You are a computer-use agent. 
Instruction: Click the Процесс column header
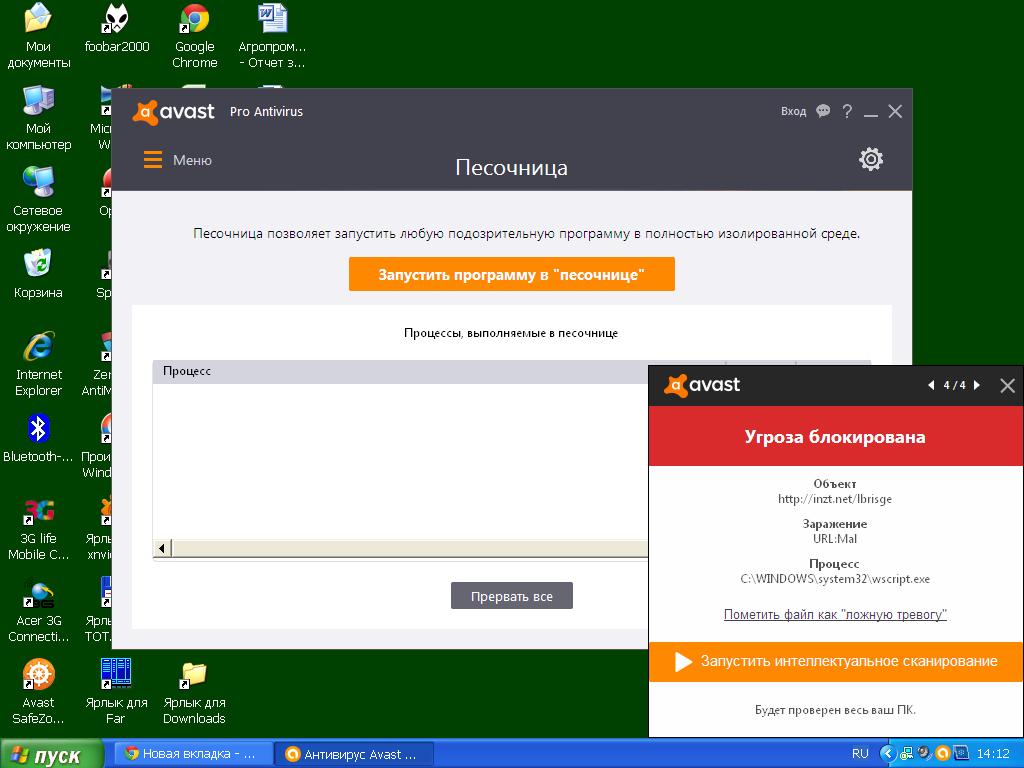coord(187,371)
